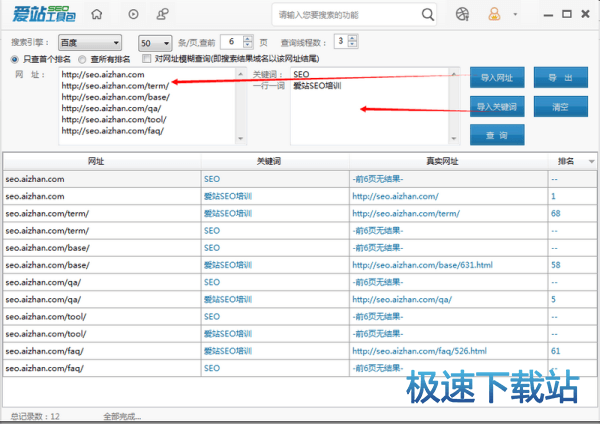Click keyword list scrollbar up arrow
Screen dimensions: 600x424
[454, 74]
